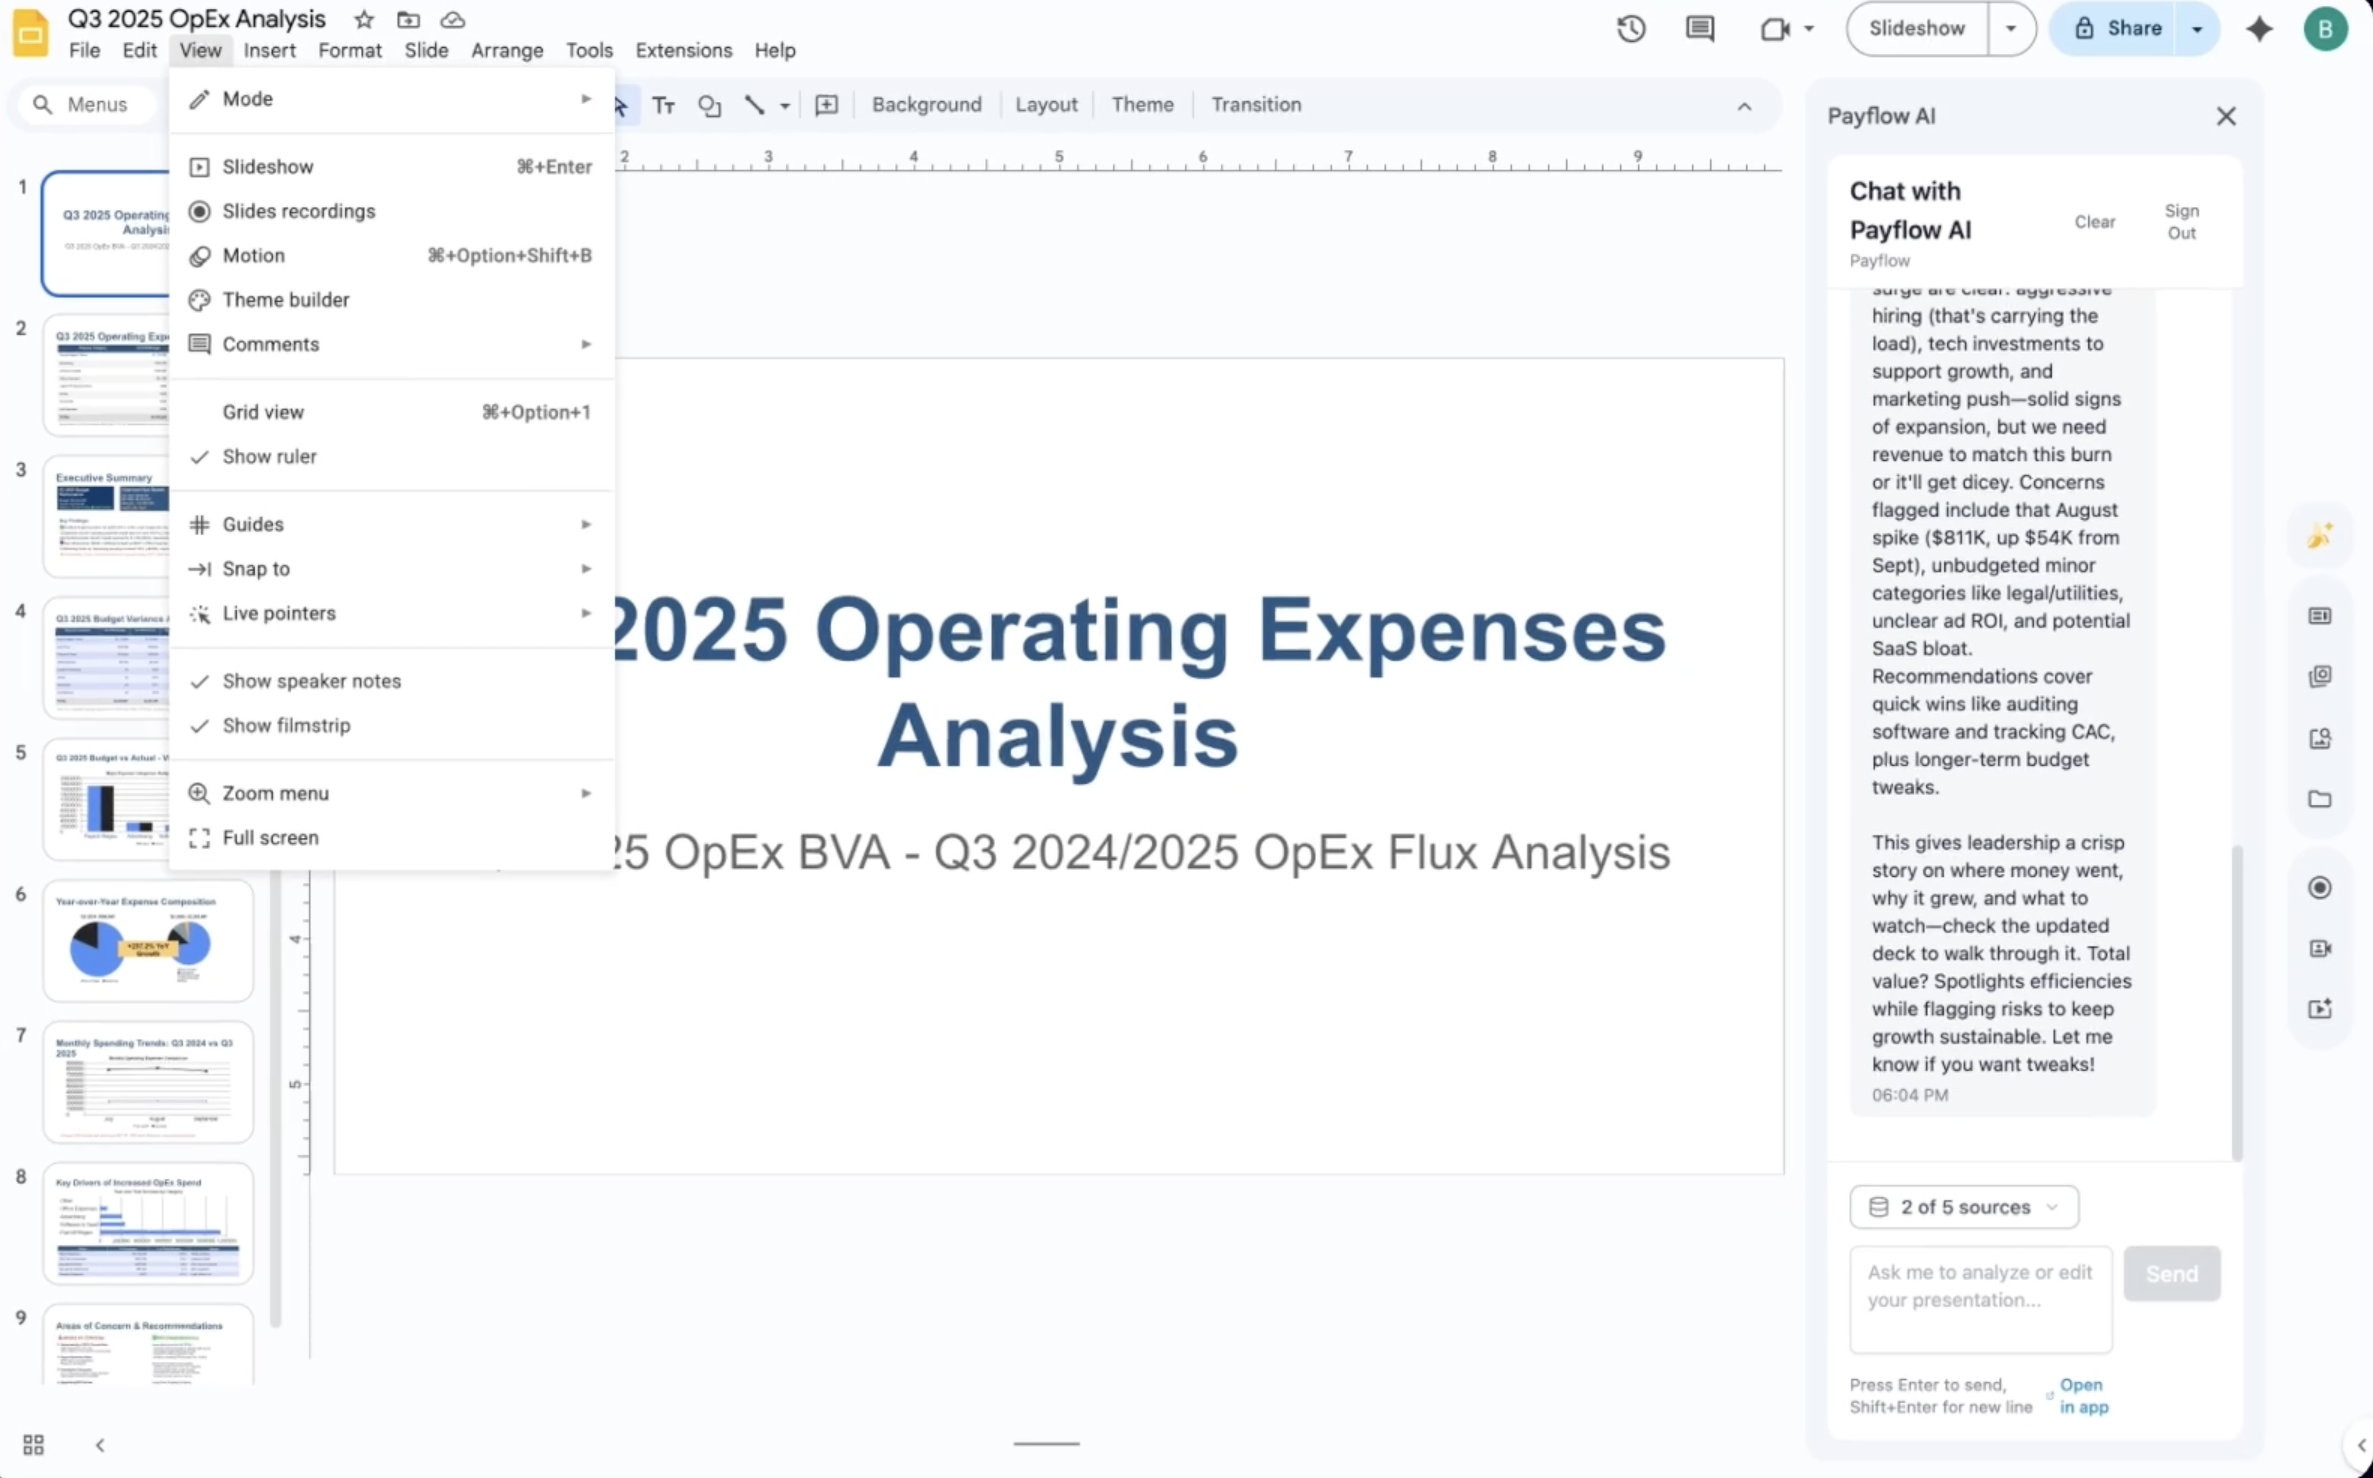
Task: Expand the Zoom menu submenu
Action: [276, 792]
